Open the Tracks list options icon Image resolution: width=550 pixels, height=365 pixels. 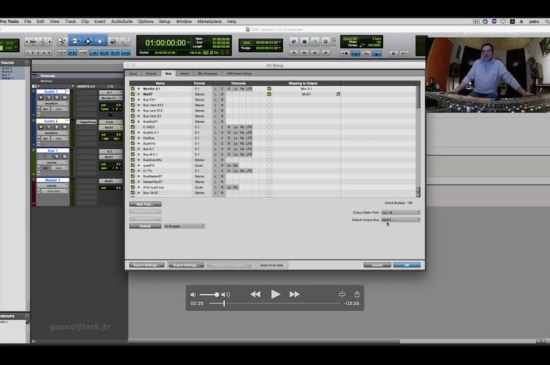(x=27, y=63)
